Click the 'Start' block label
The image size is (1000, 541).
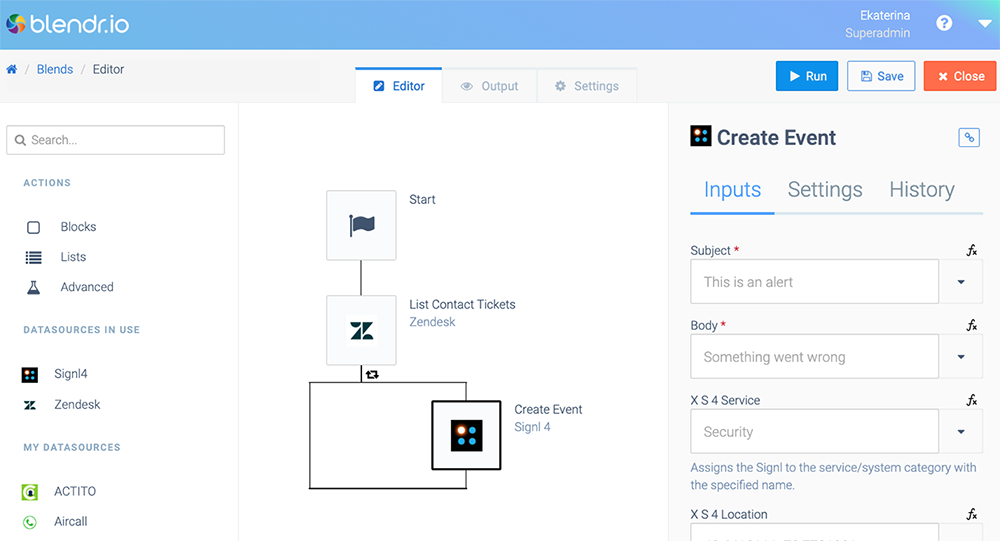(422, 199)
